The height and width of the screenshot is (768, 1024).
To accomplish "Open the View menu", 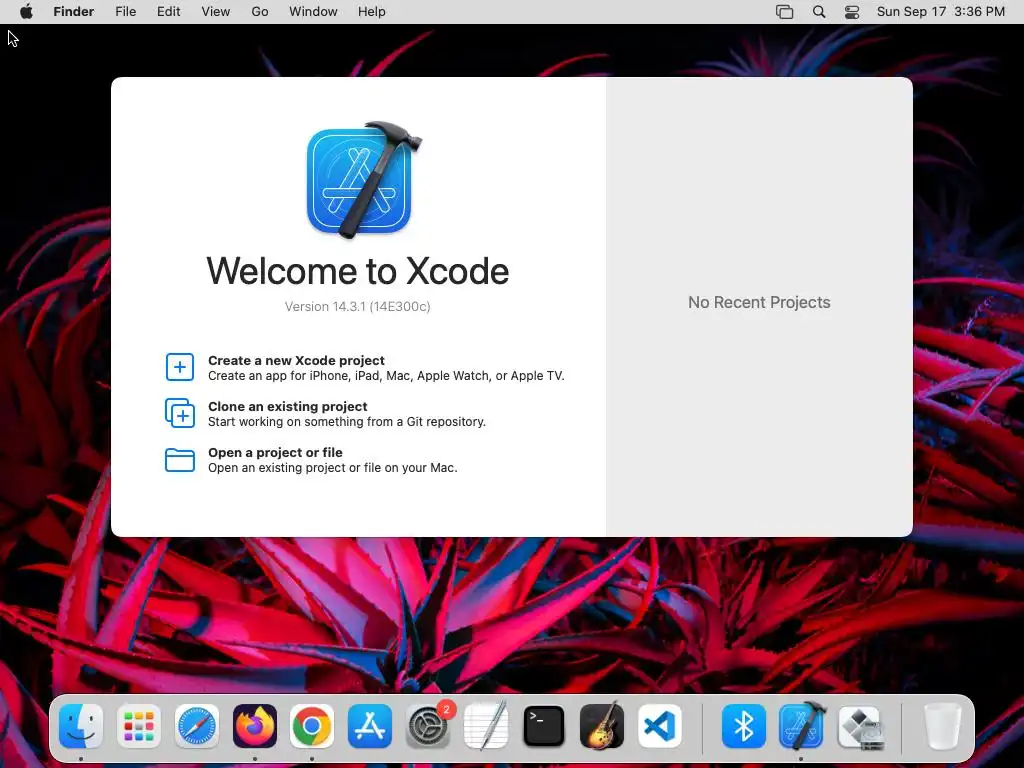I will [216, 12].
